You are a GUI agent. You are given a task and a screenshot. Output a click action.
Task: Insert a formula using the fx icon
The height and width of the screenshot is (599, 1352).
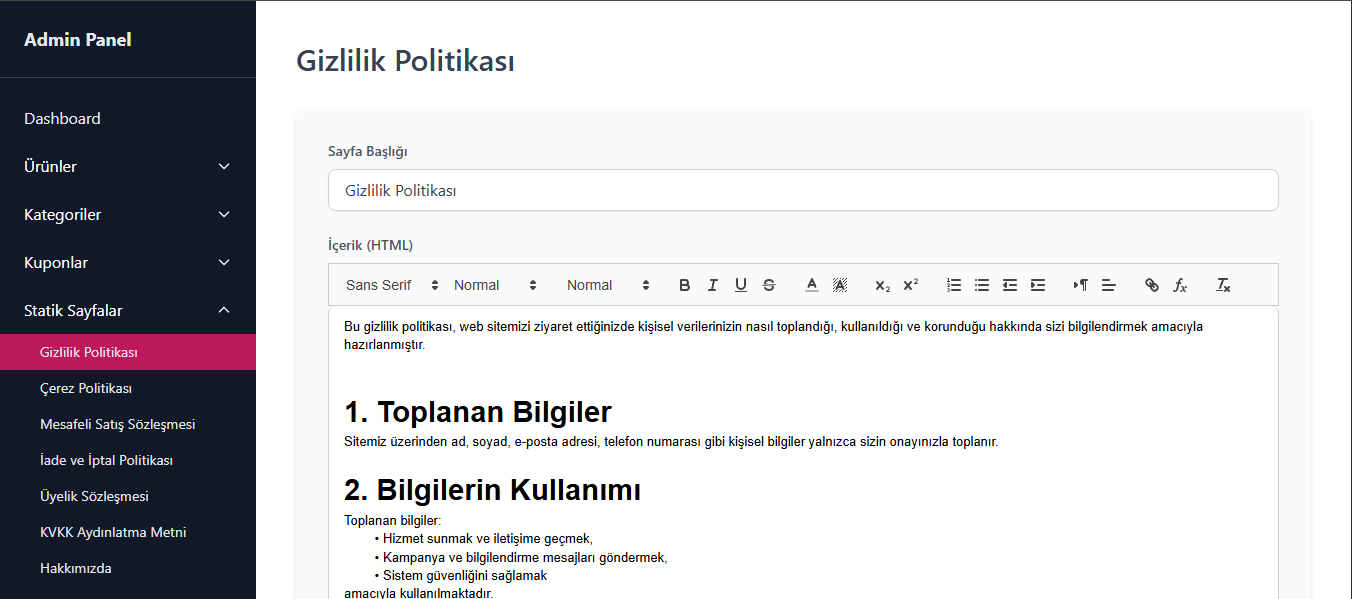point(1181,285)
